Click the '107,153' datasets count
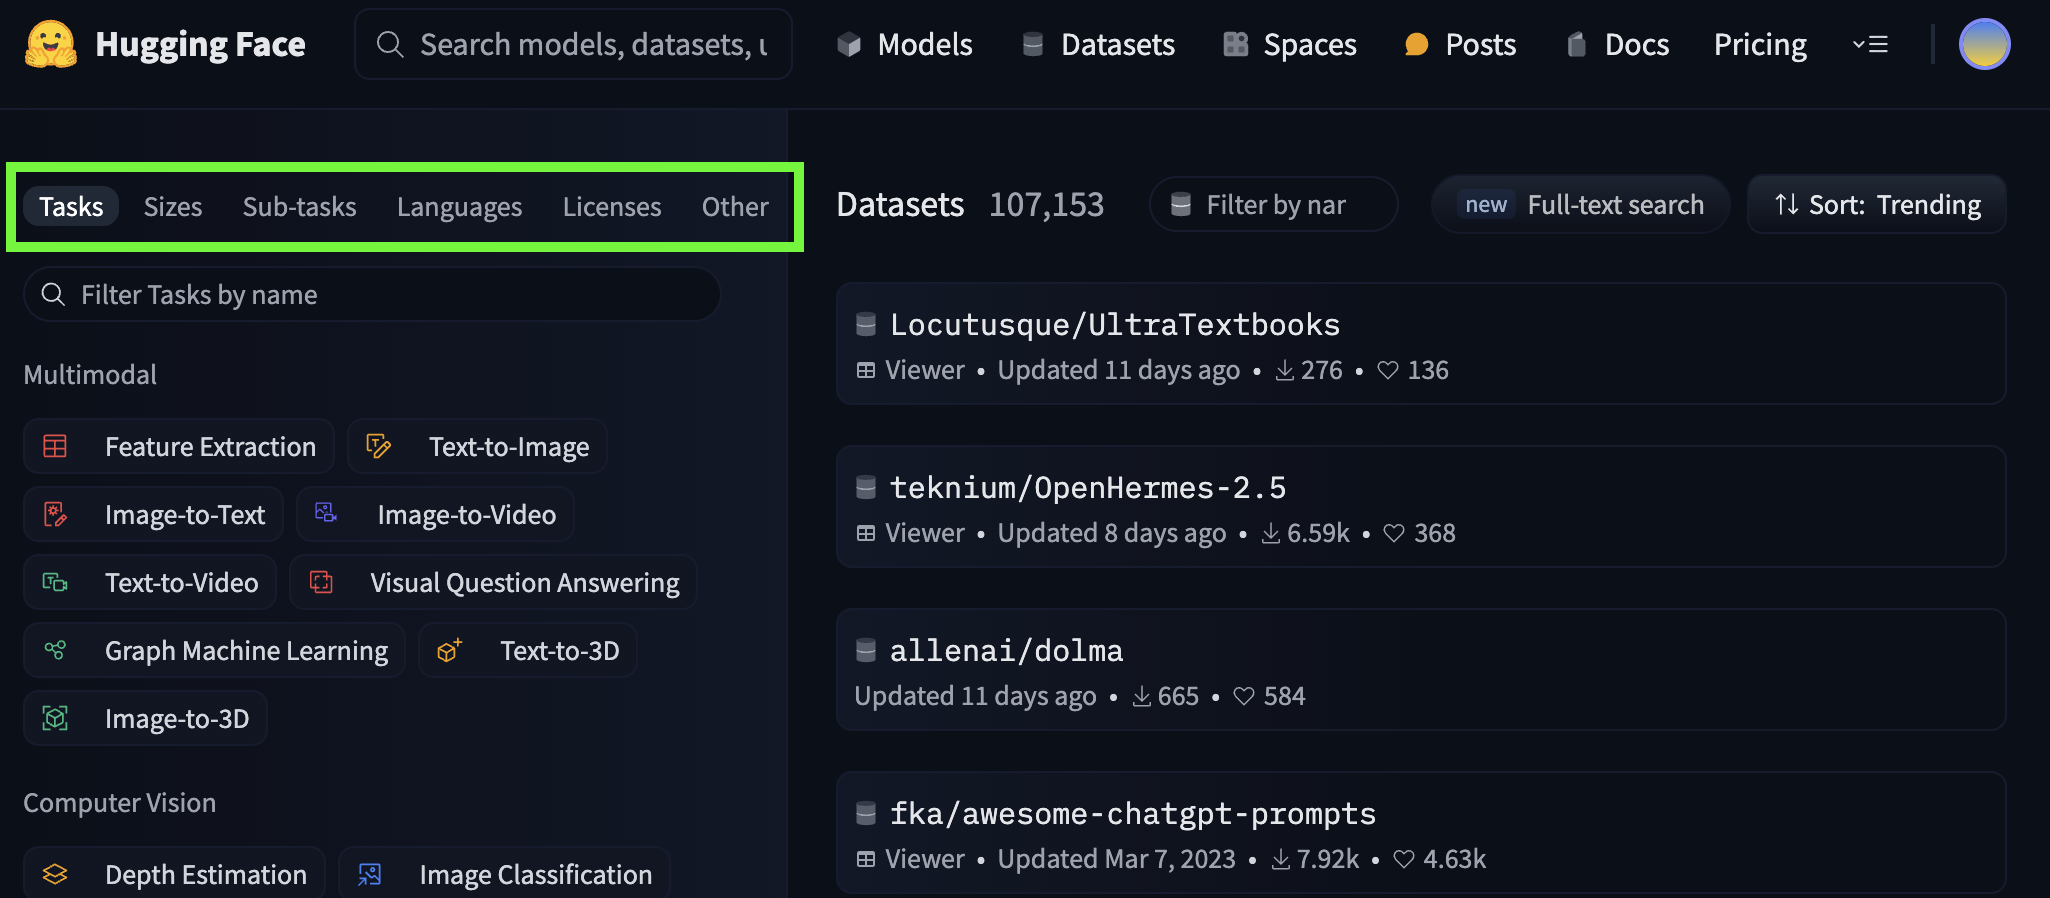The height and width of the screenshot is (898, 2050). click(x=1046, y=204)
